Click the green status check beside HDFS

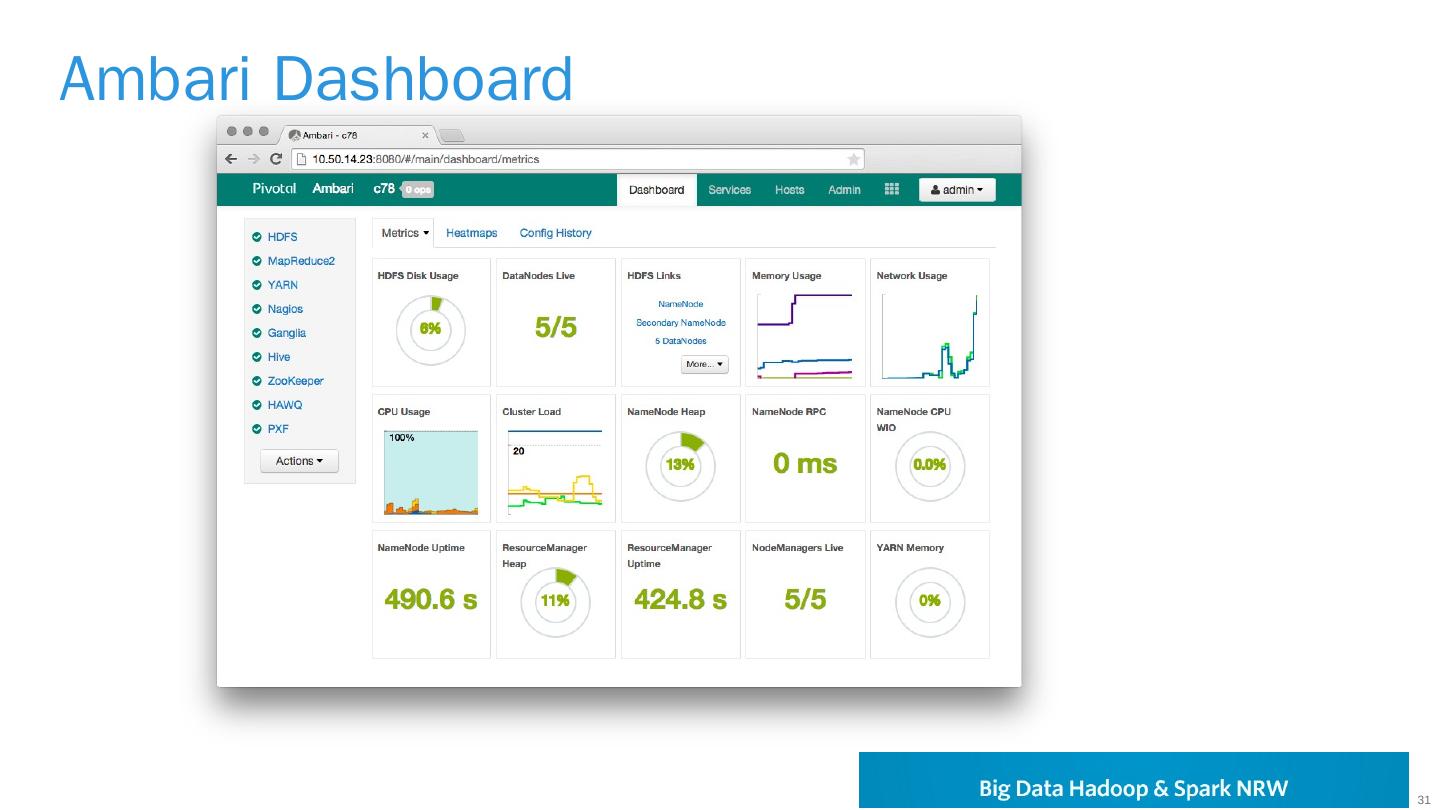tap(257, 237)
